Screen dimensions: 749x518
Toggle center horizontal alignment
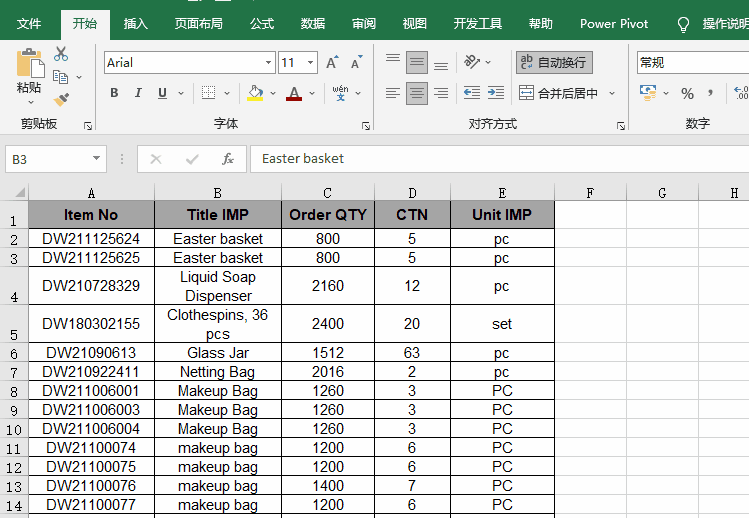click(x=417, y=93)
